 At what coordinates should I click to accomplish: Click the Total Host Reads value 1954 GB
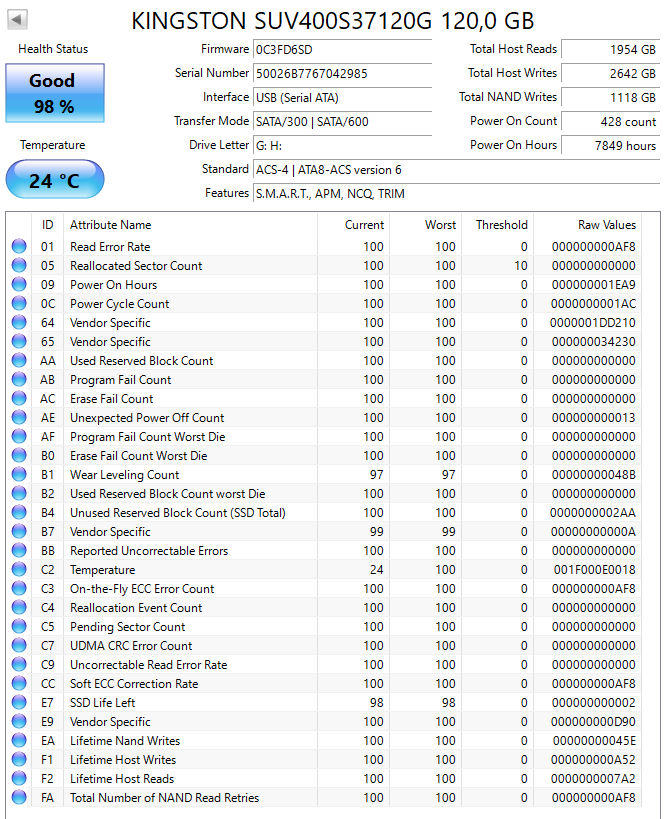[x=610, y=50]
